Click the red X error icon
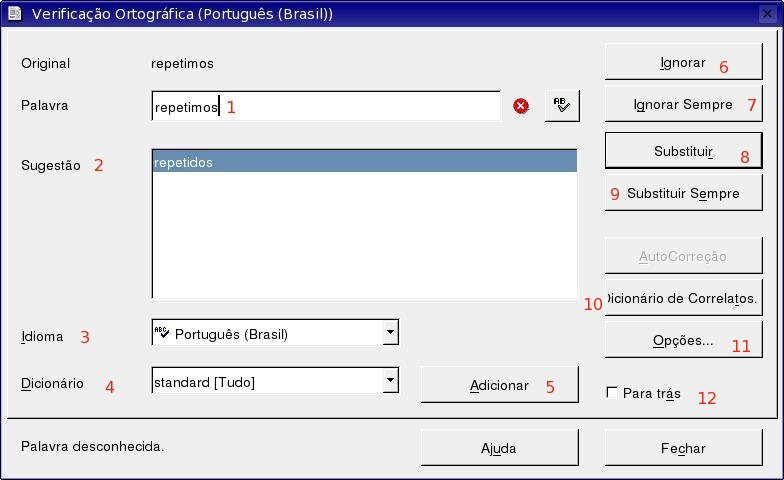This screenshot has width=784, height=480. (520, 106)
